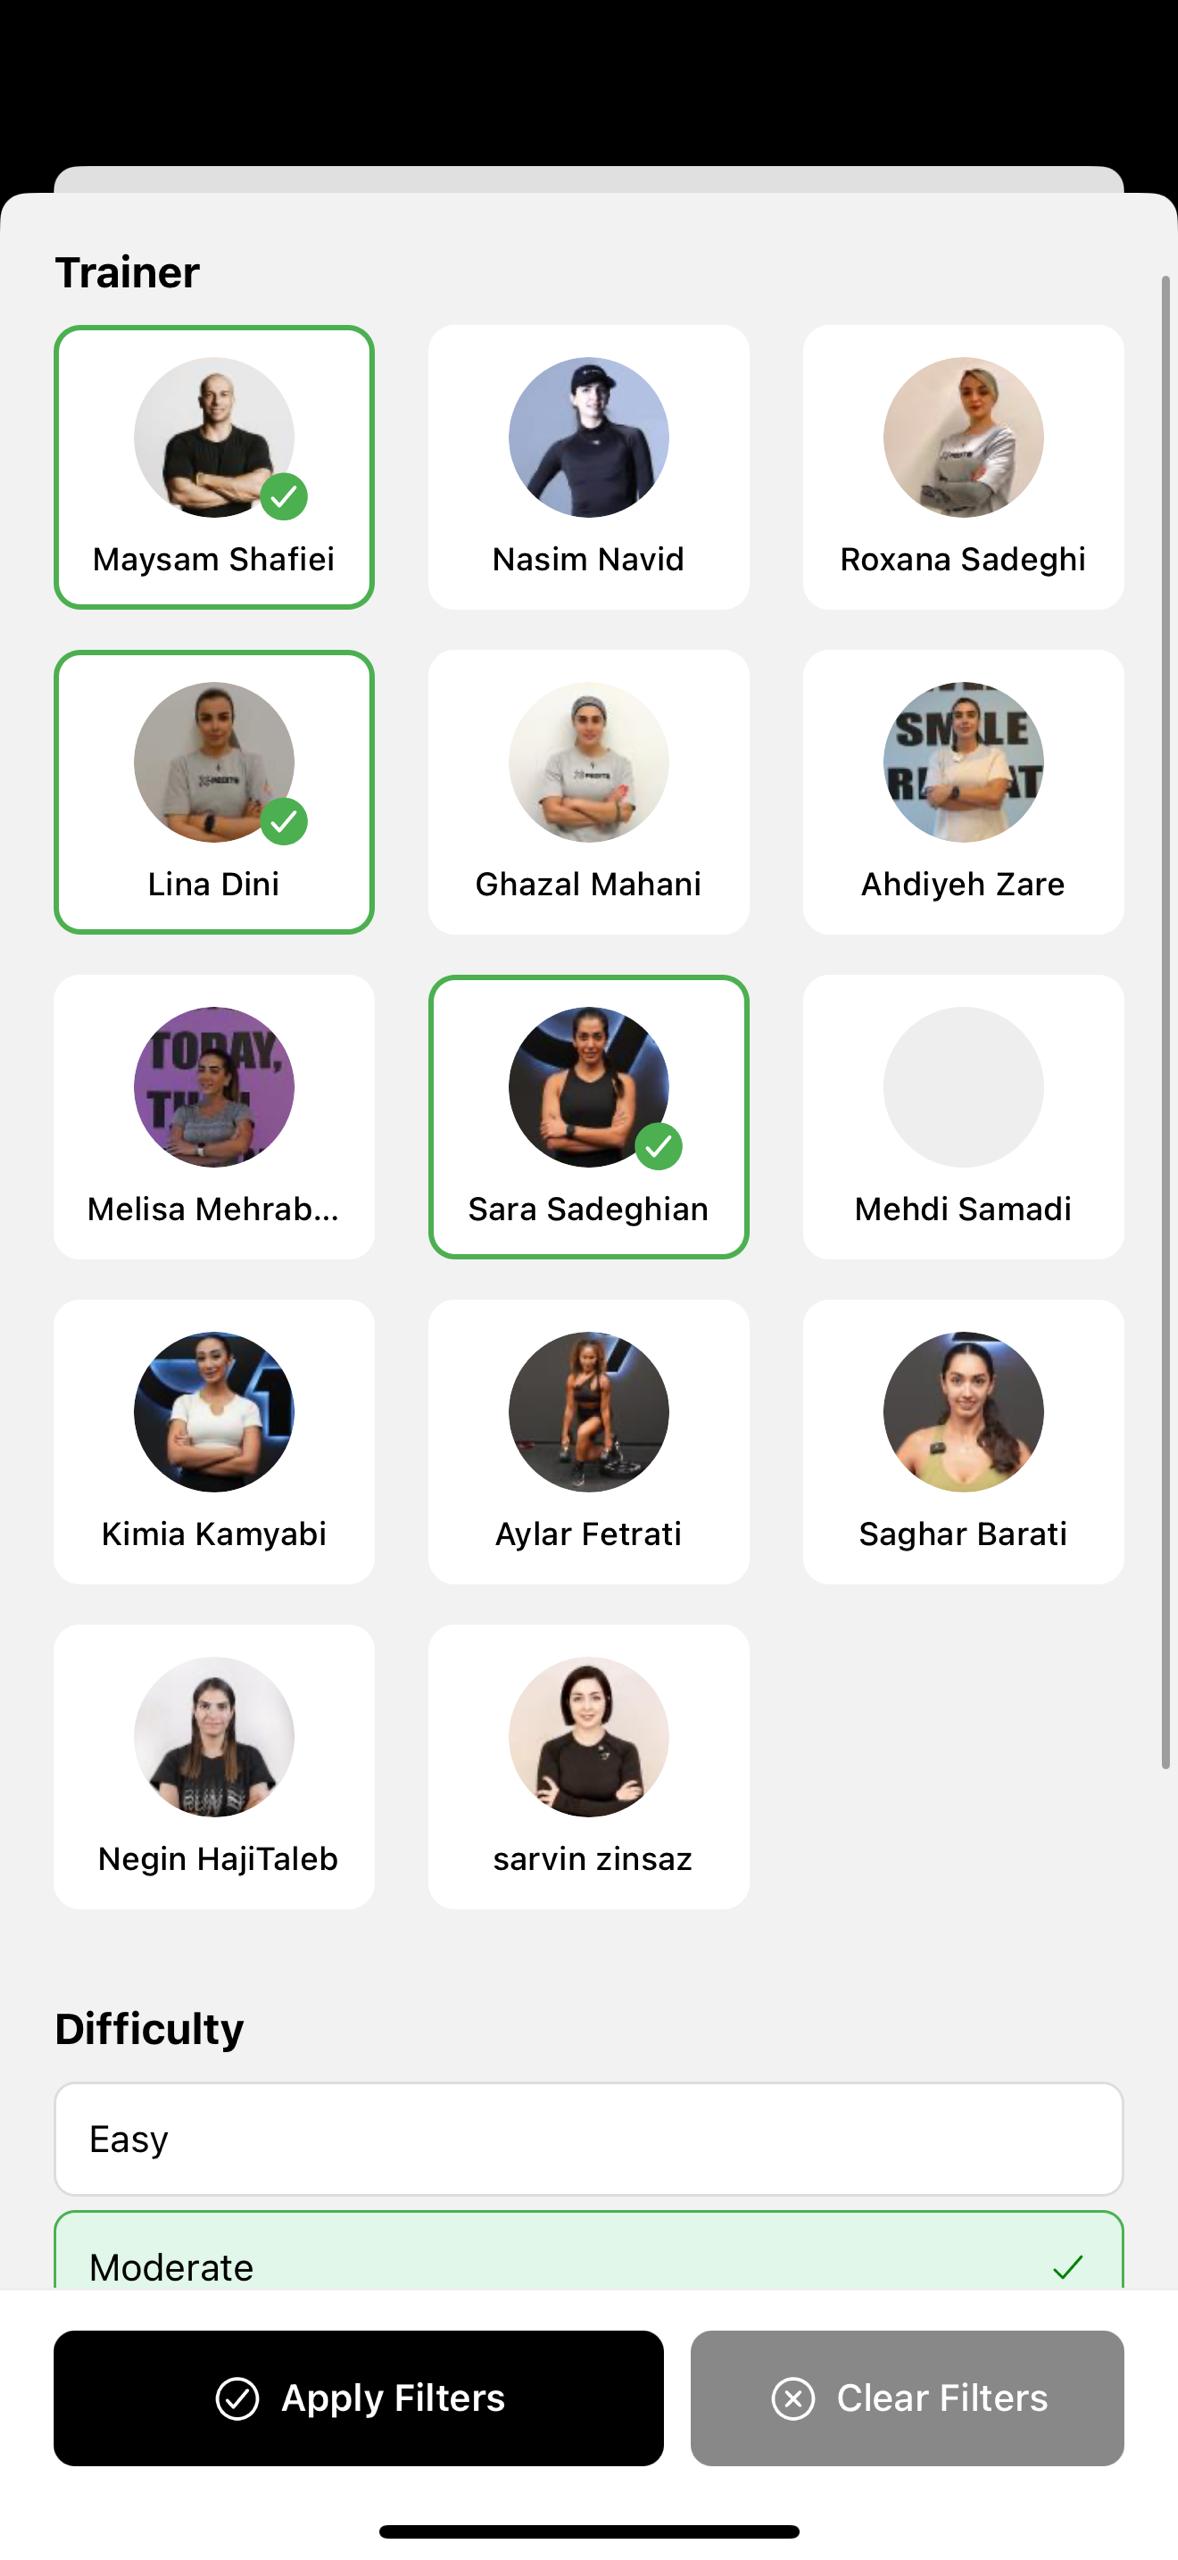Tap Aylar Fetrati trainer photo

588,1412
